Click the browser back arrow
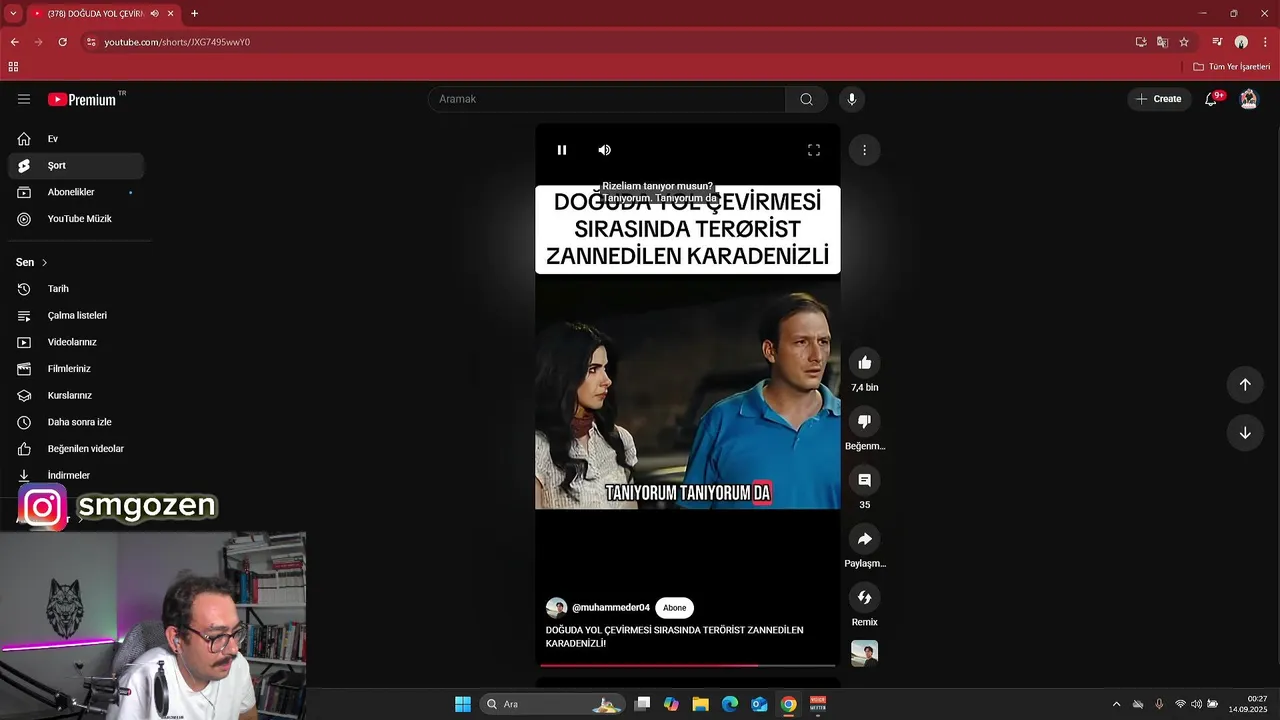 14,42
